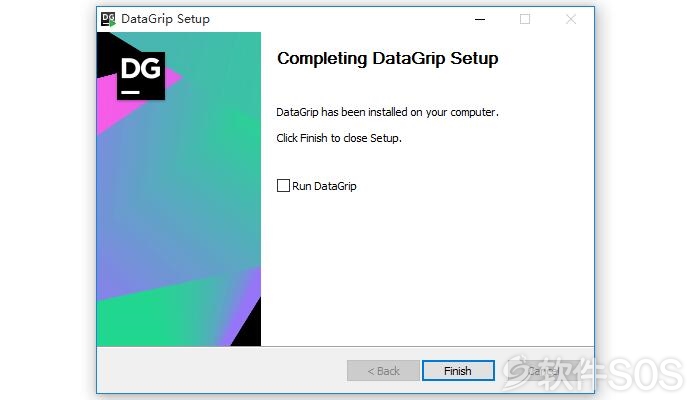Click the purple triangle at the banner bottom
Viewport: 695px width, 400px height.
[x=244, y=306]
